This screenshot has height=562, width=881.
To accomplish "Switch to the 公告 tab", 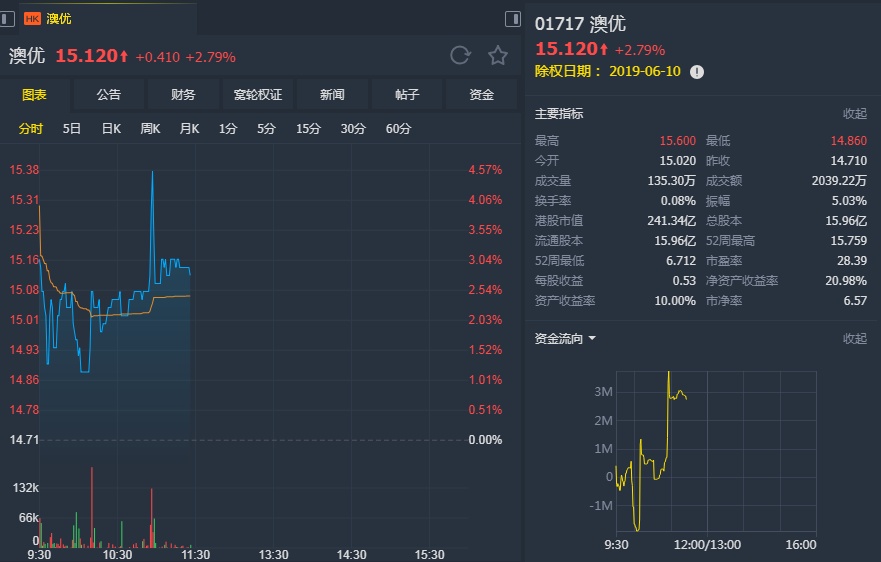I will point(109,95).
